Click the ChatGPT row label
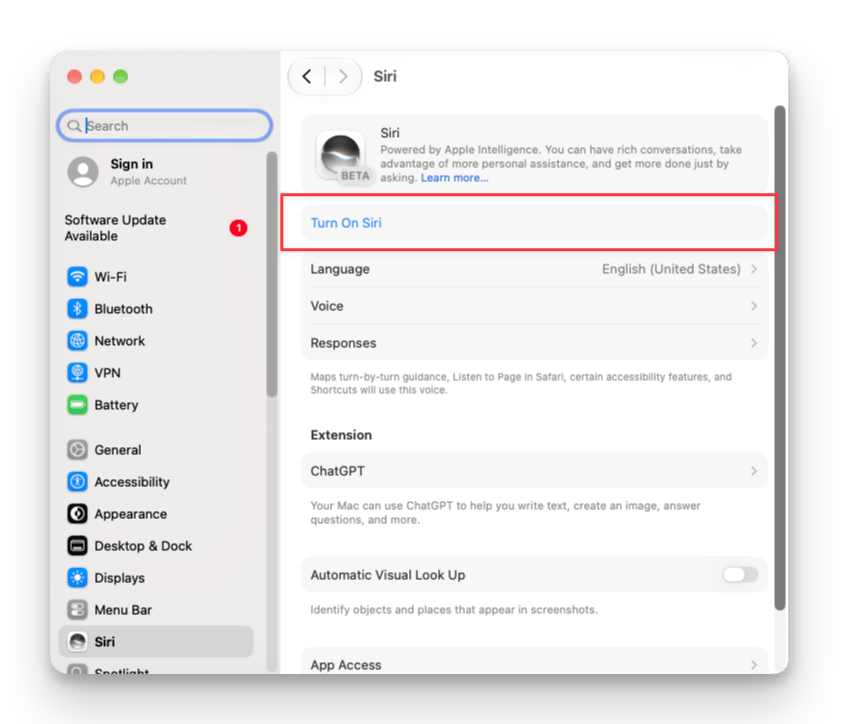Image resolution: width=841 pixels, height=724 pixels. pos(337,471)
